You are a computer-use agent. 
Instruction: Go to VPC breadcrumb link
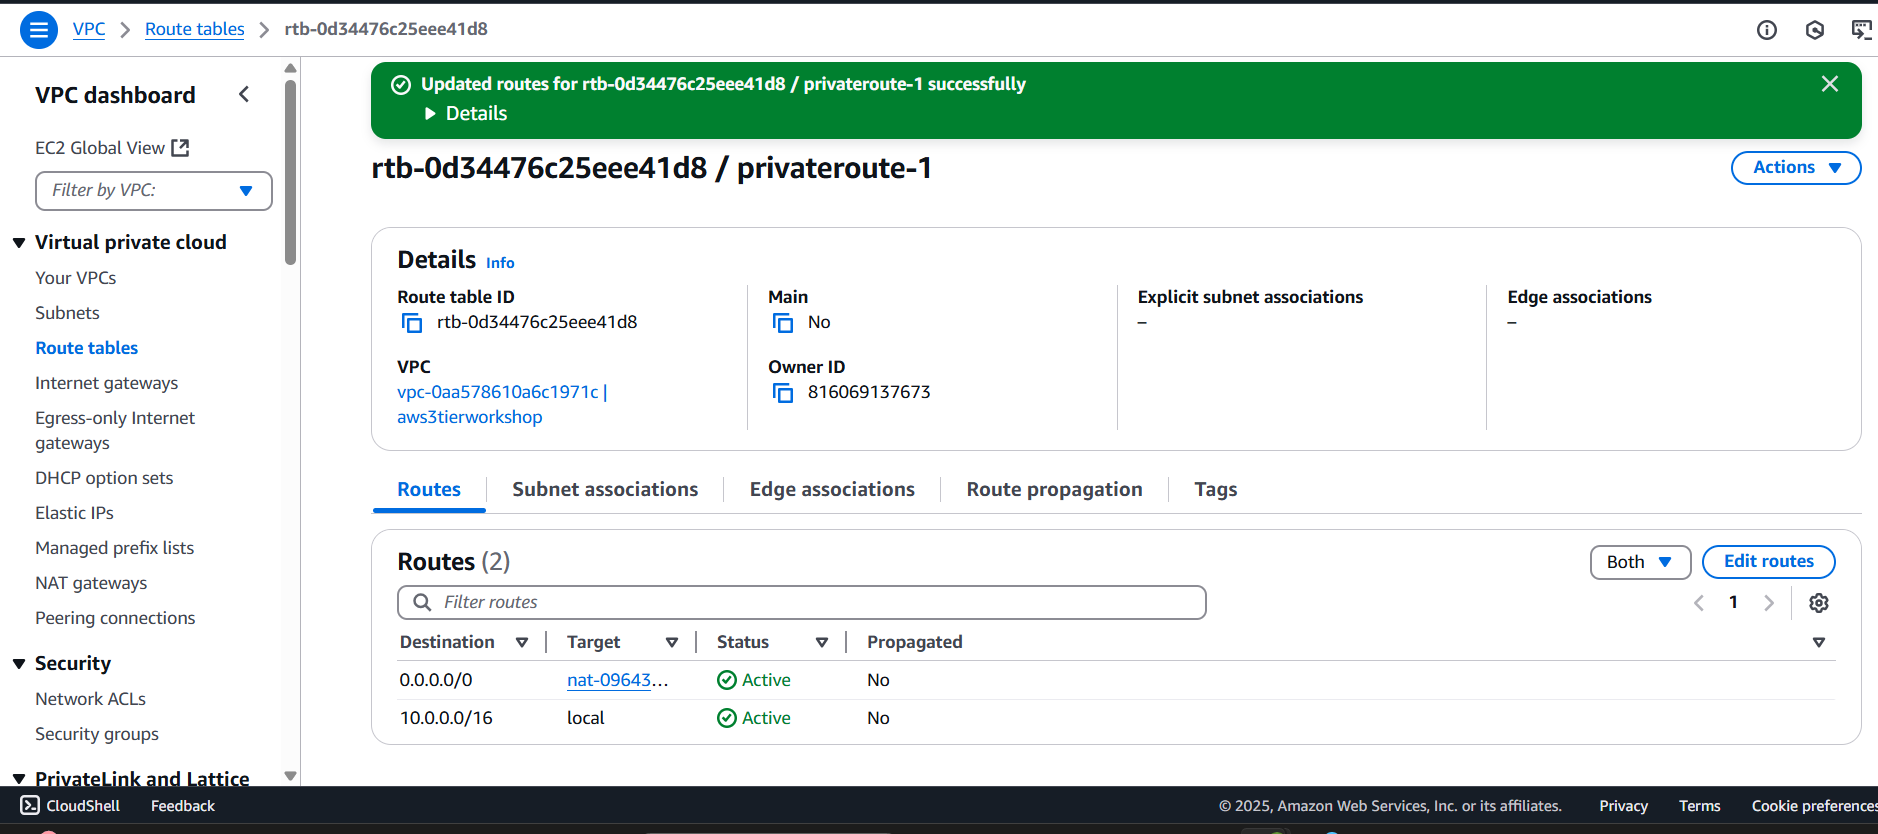point(89,29)
